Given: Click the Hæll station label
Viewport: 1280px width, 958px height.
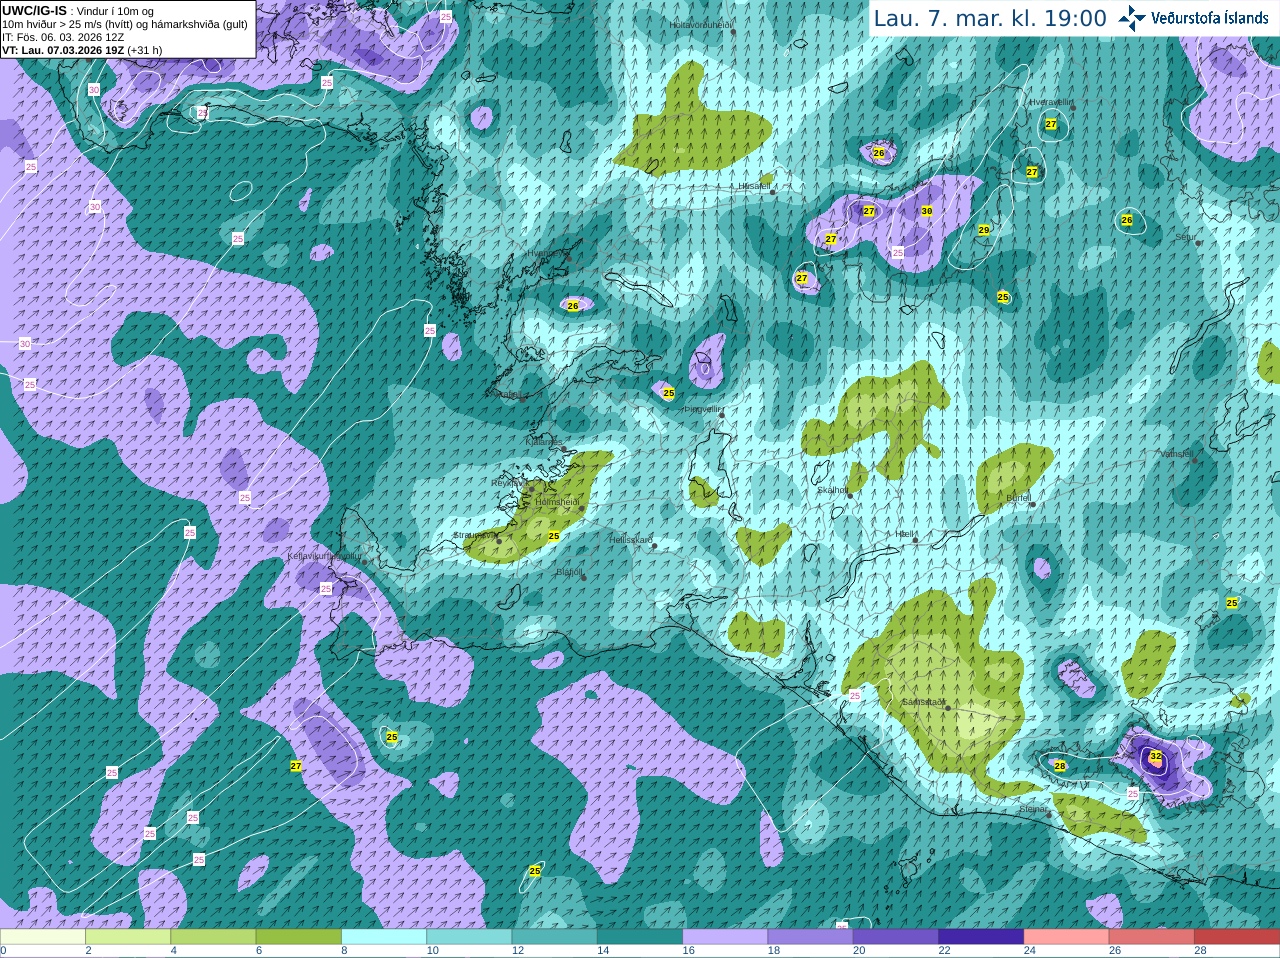Looking at the screenshot, I should pyautogui.click(x=905, y=534).
